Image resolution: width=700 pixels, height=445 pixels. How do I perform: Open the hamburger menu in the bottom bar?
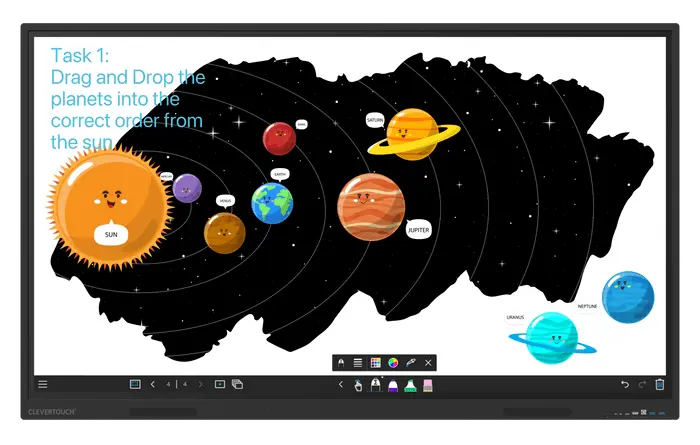click(x=43, y=384)
